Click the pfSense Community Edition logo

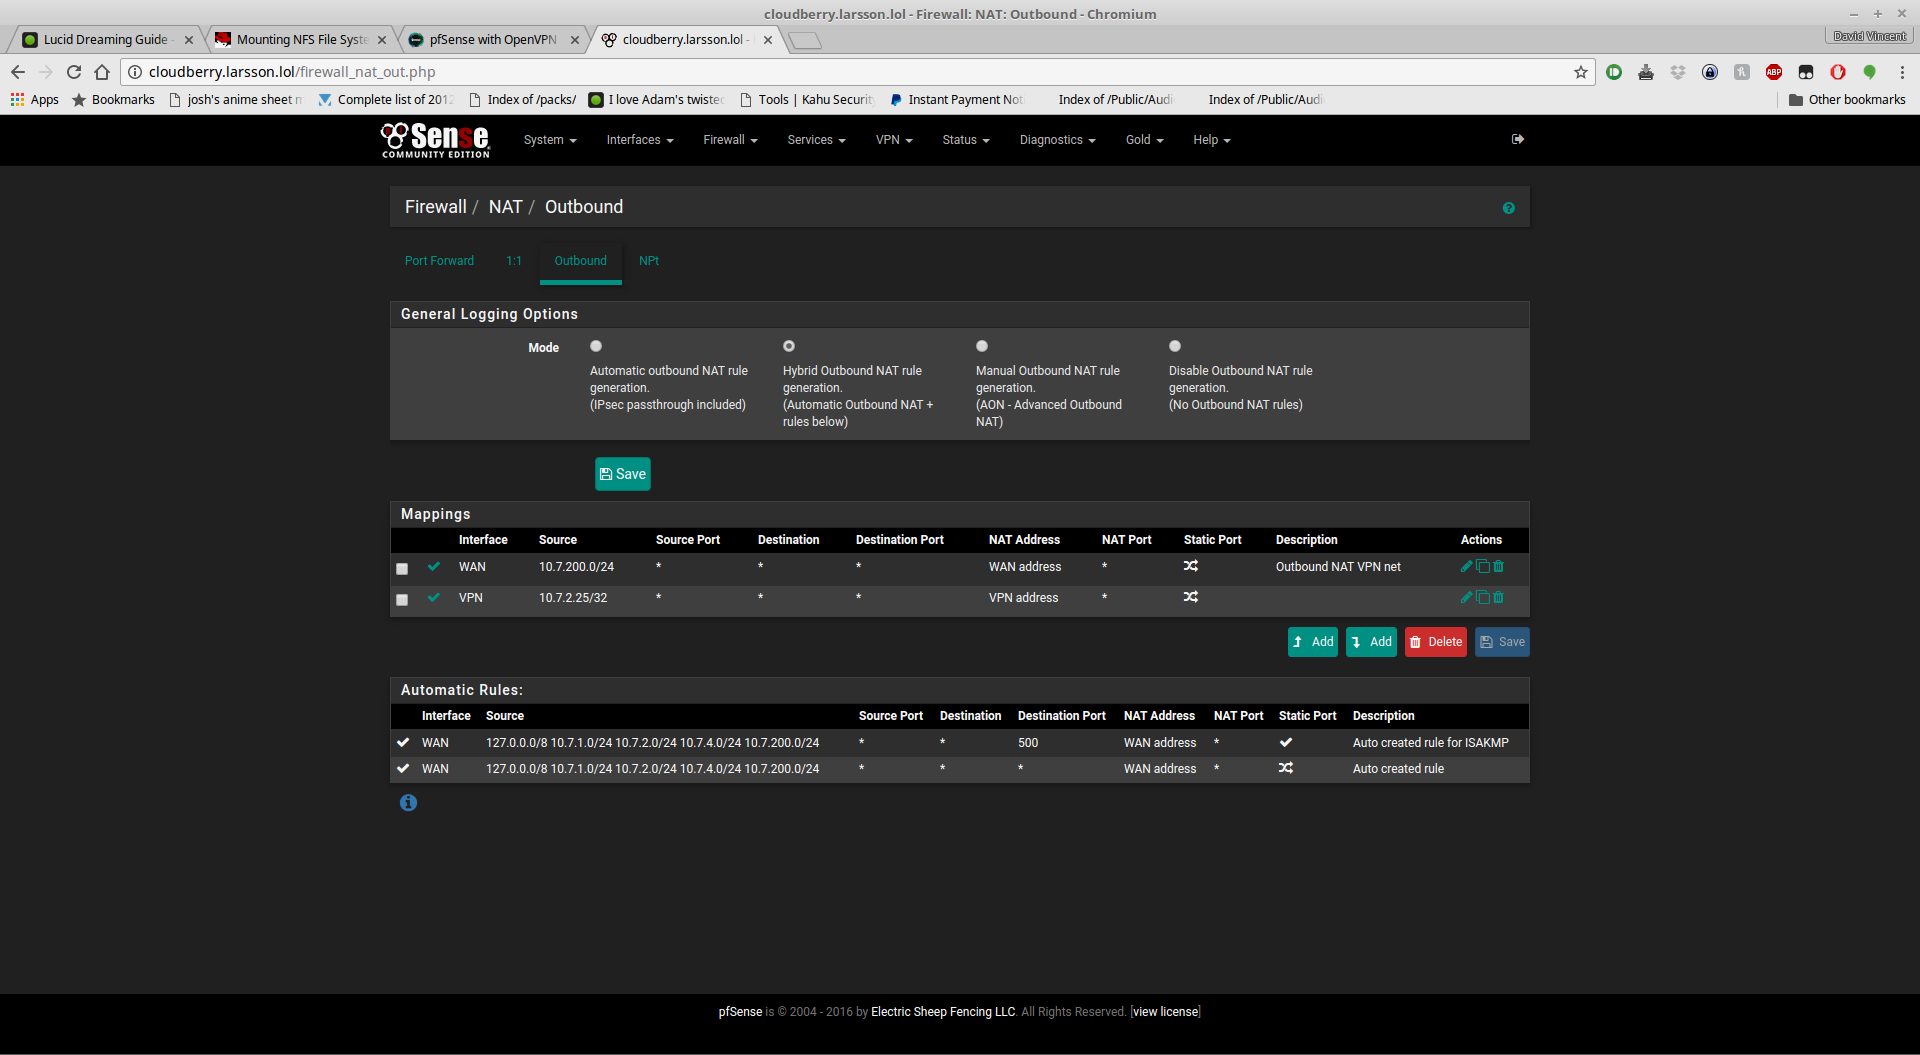click(x=435, y=140)
